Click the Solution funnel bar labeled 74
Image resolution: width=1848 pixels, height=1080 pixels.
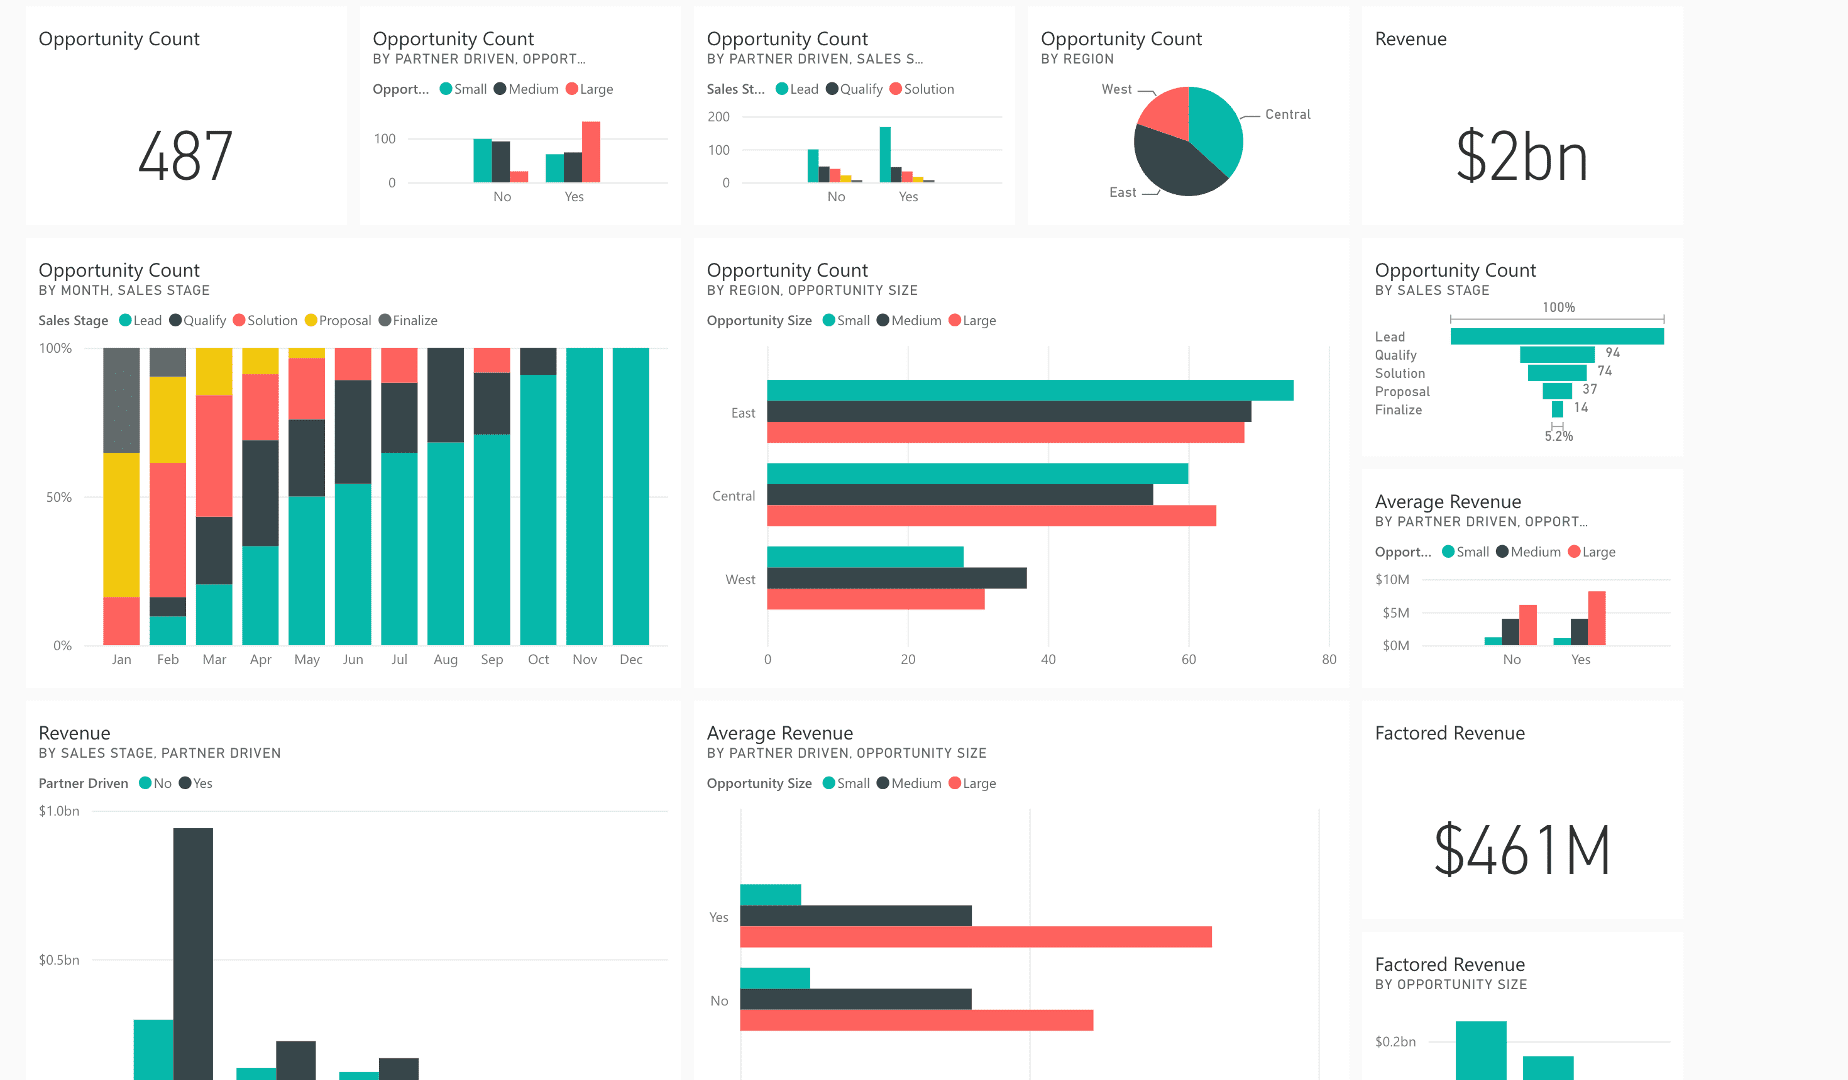(x=1557, y=373)
